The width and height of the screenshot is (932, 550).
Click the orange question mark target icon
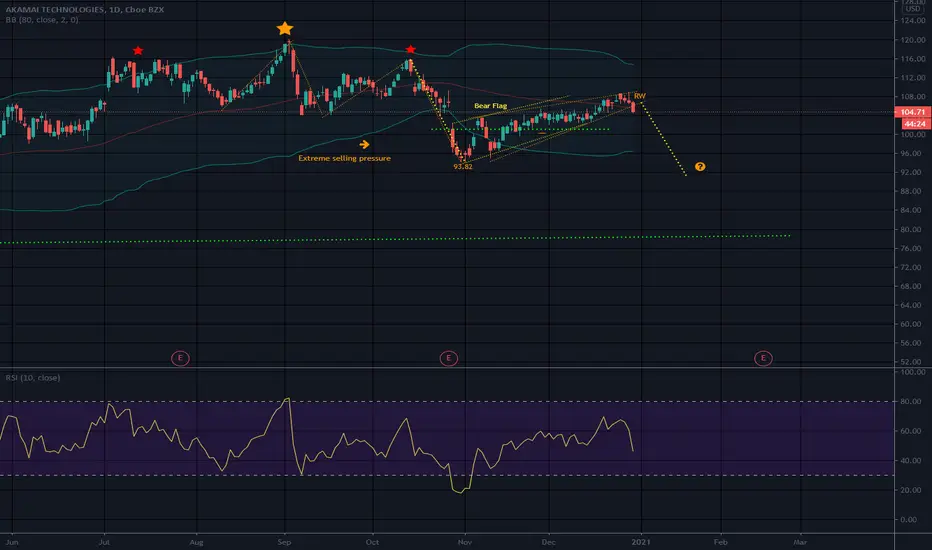coord(700,166)
